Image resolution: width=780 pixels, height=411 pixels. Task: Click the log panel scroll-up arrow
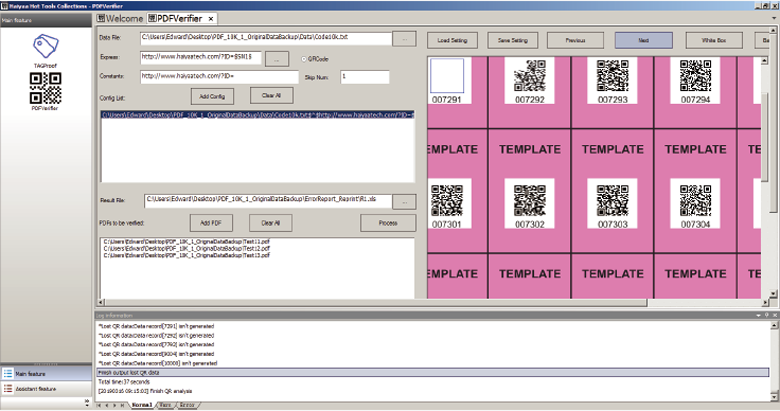(774, 325)
